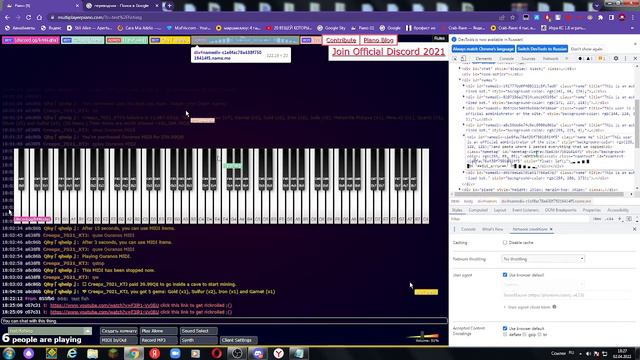Close the DevTools language notification bar
Screen dimensions: 640x360
tap(635, 44)
